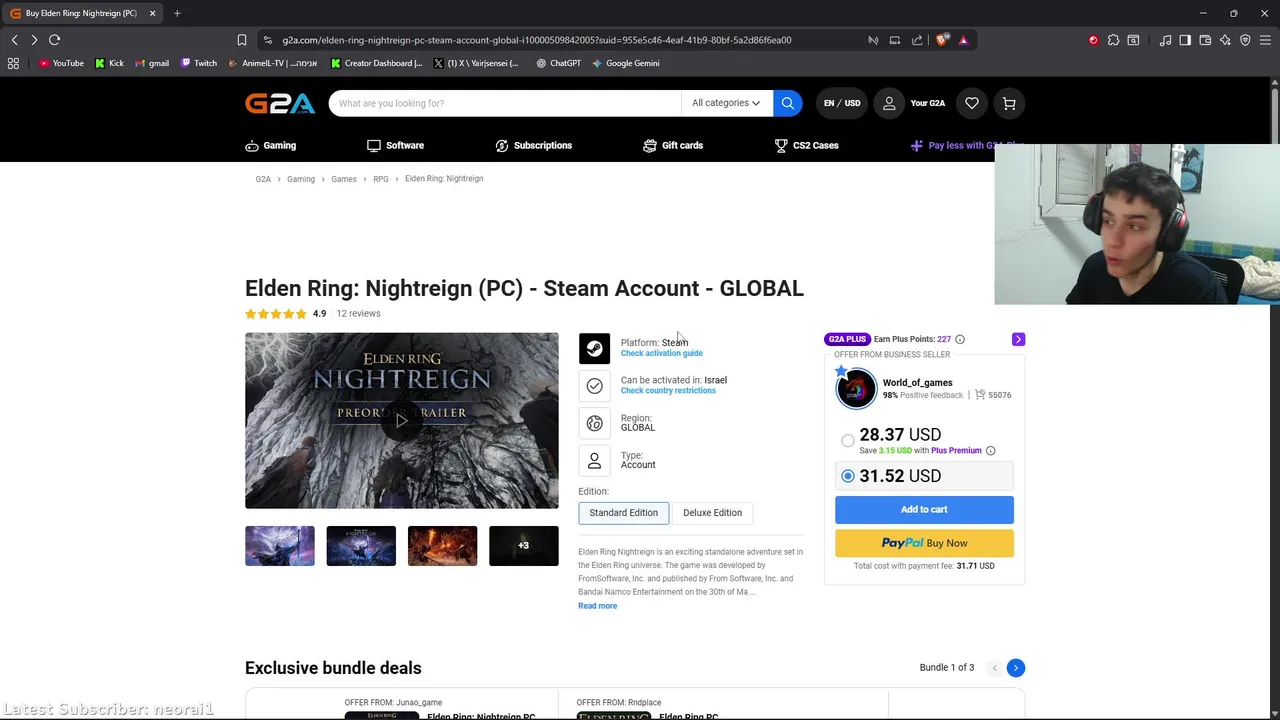
Task: Open the shopping cart icon
Action: click(1009, 103)
